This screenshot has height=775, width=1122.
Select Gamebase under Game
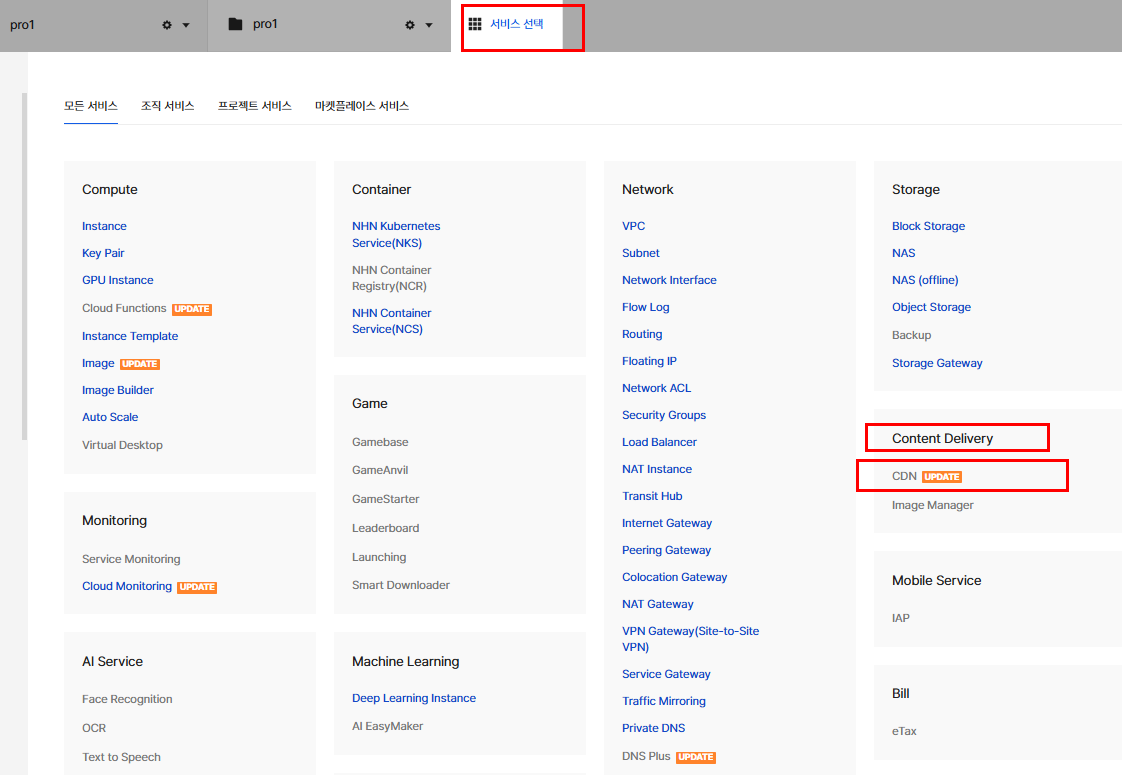[380, 442]
